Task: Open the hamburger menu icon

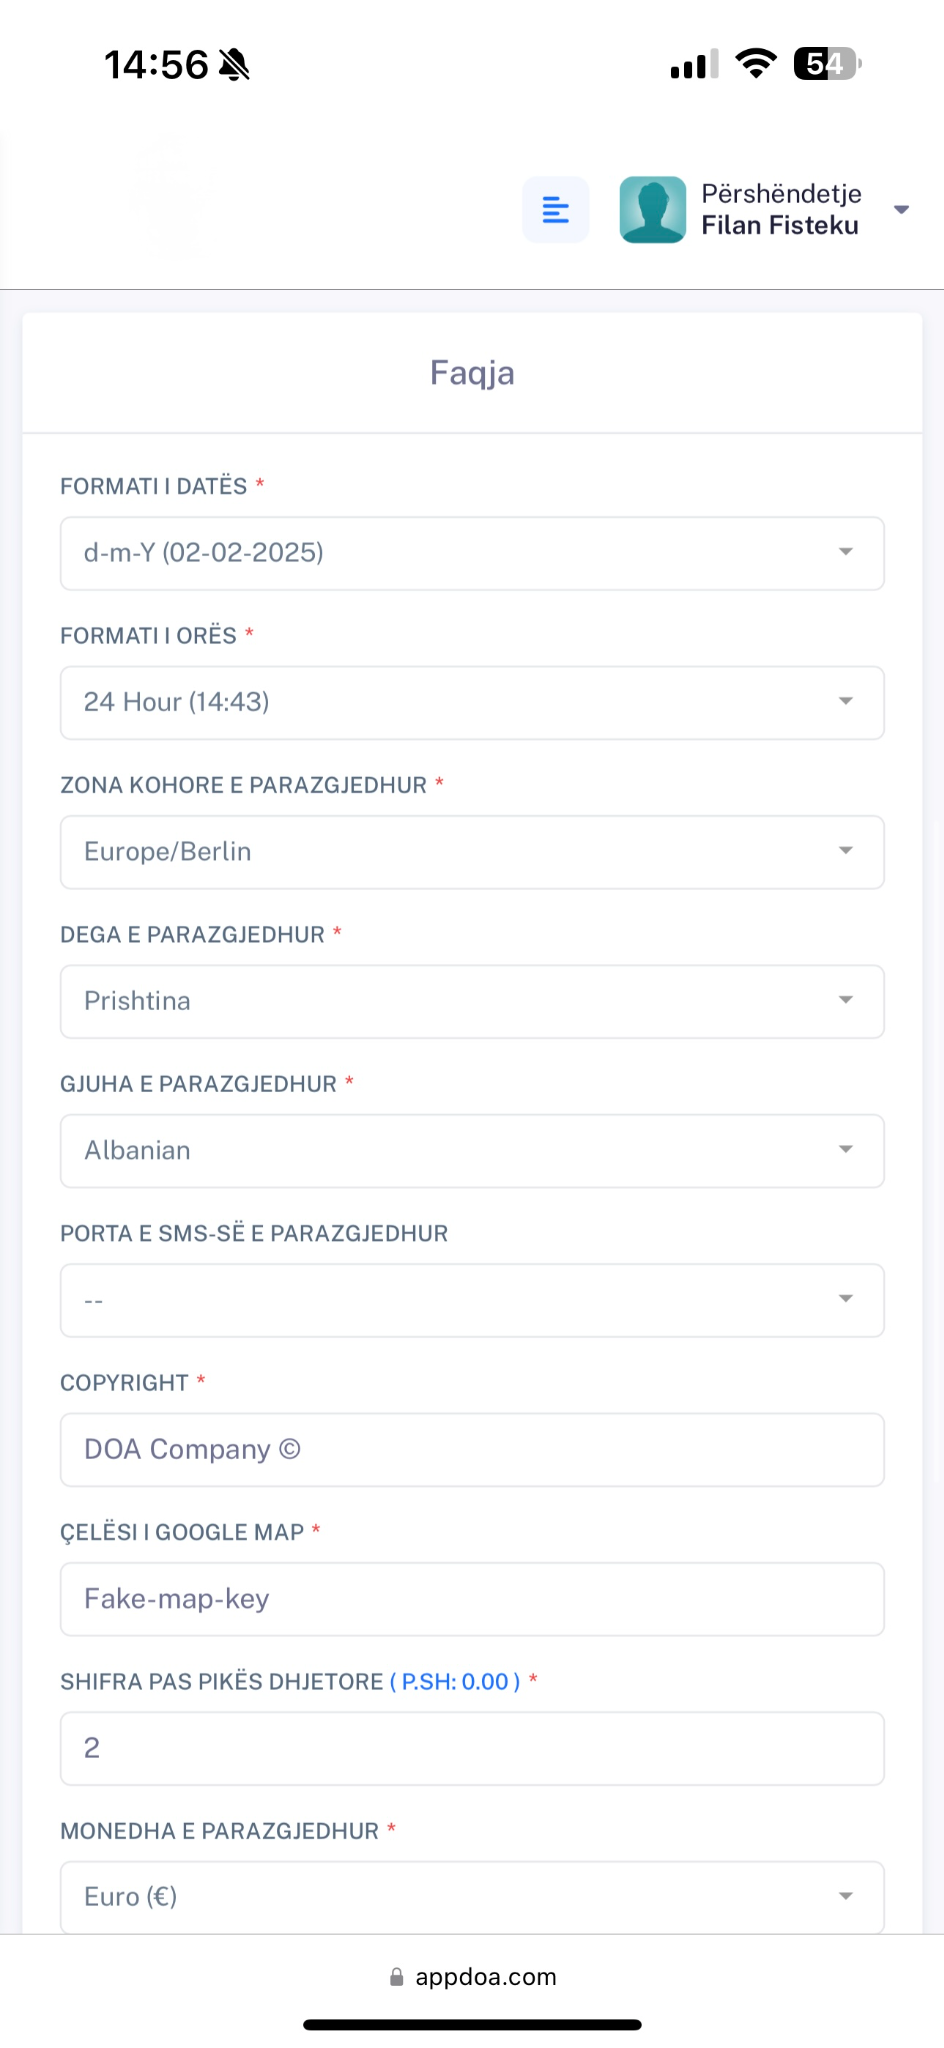Action: coord(555,210)
